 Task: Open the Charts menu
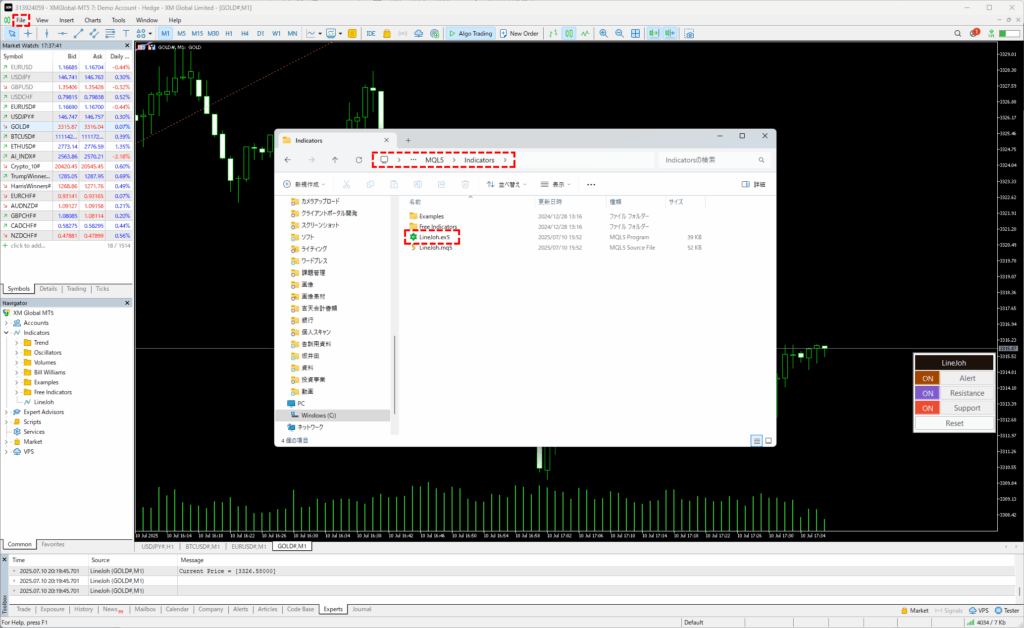pyautogui.click(x=92, y=20)
